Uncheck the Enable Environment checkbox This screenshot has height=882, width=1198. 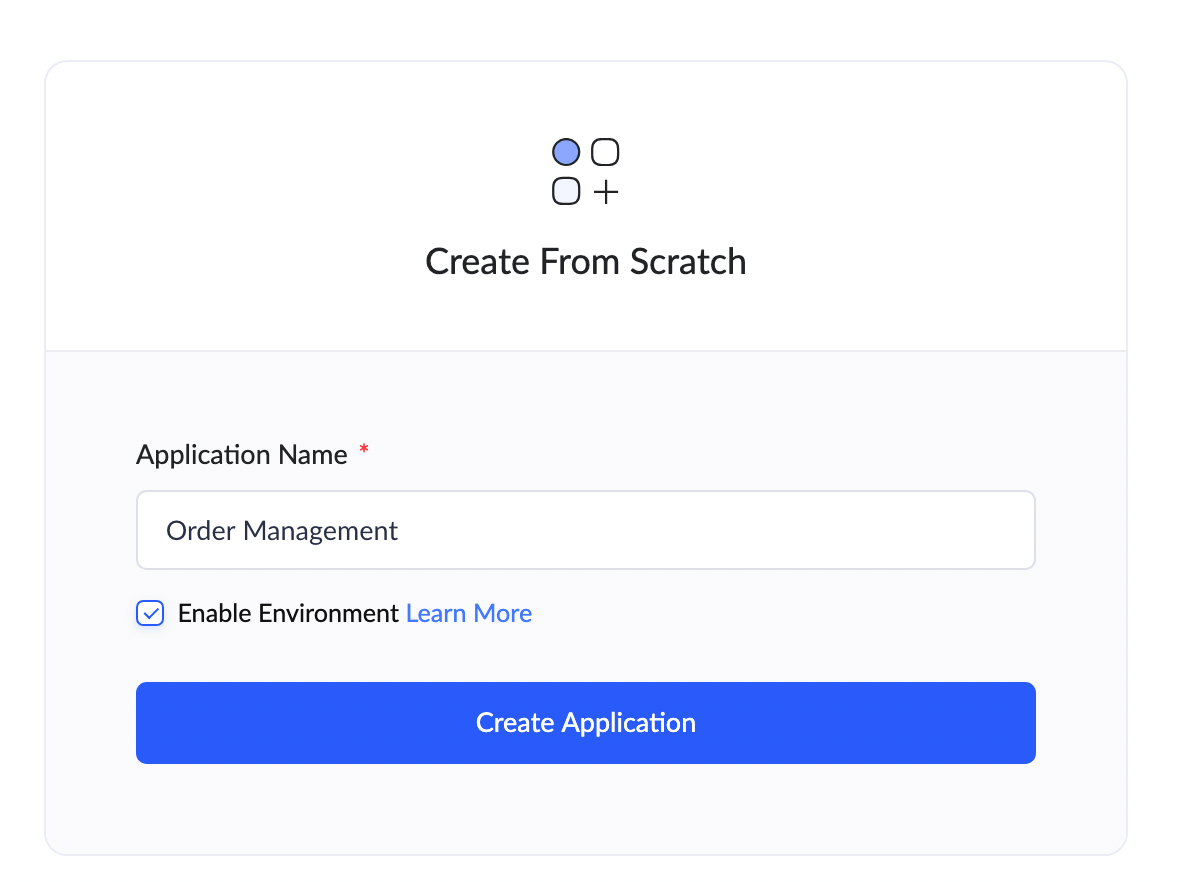(x=150, y=613)
